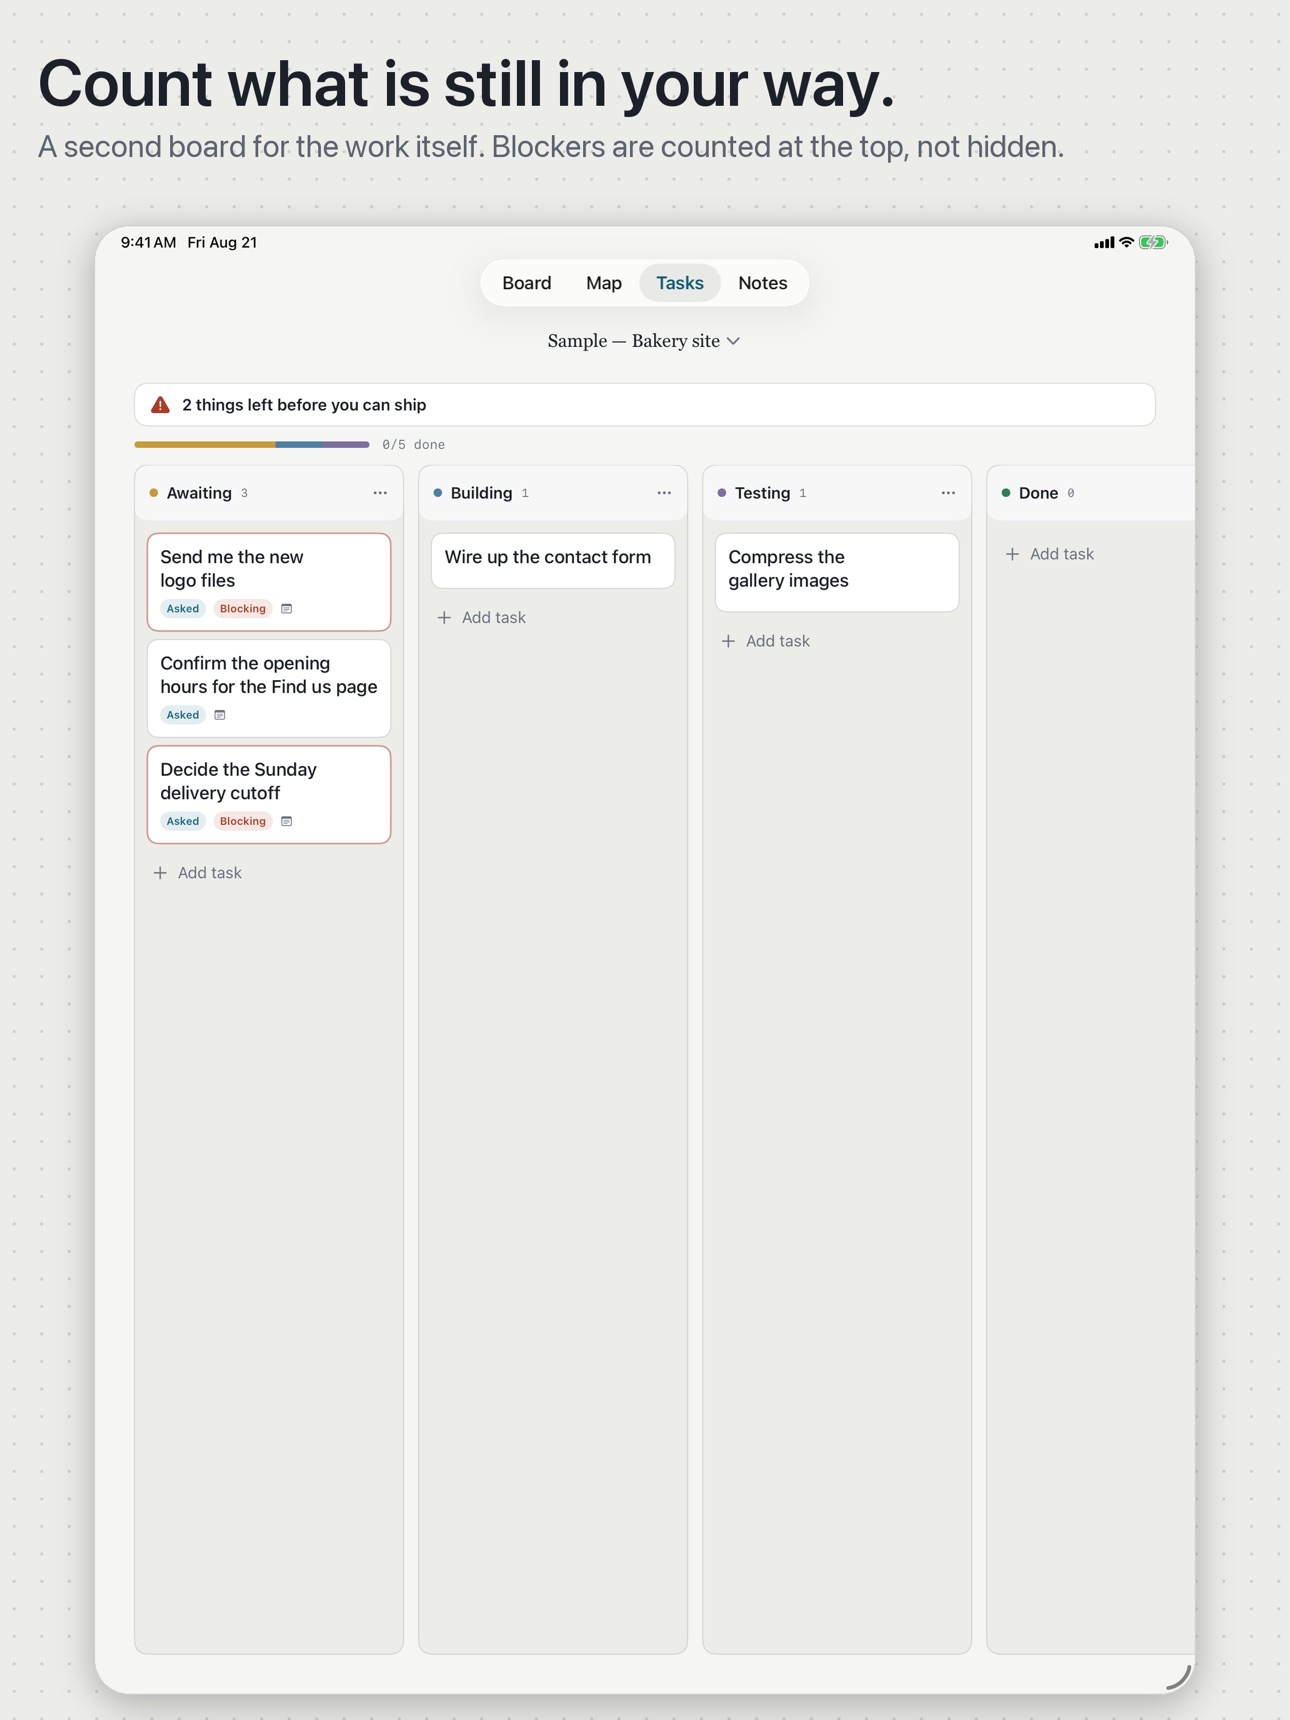The height and width of the screenshot is (1720, 1290).
Task: Add a task to the Testing column
Action: tap(766, 641)
